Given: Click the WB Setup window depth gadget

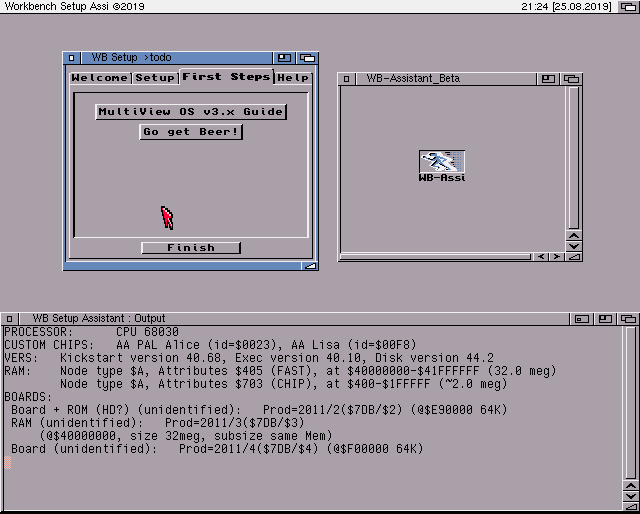Looking at the screenshot, I should tap(307, 58).
